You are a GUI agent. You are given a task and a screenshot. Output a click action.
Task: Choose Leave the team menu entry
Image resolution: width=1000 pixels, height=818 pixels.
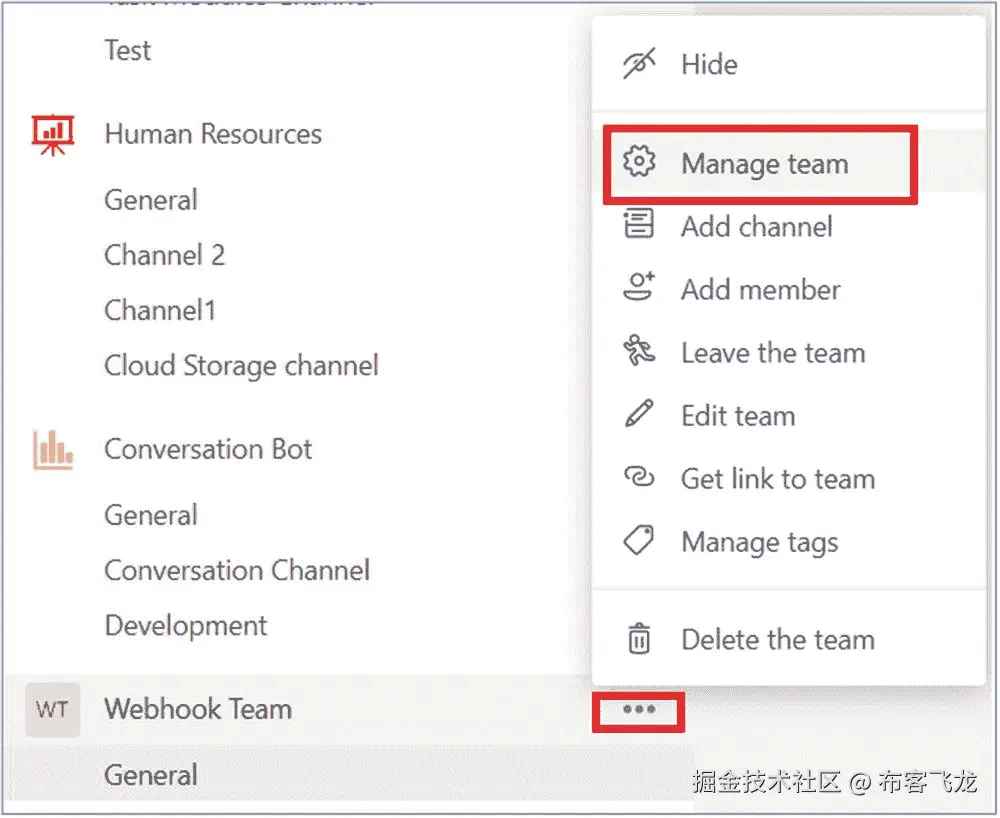click(x=772, y=353)
